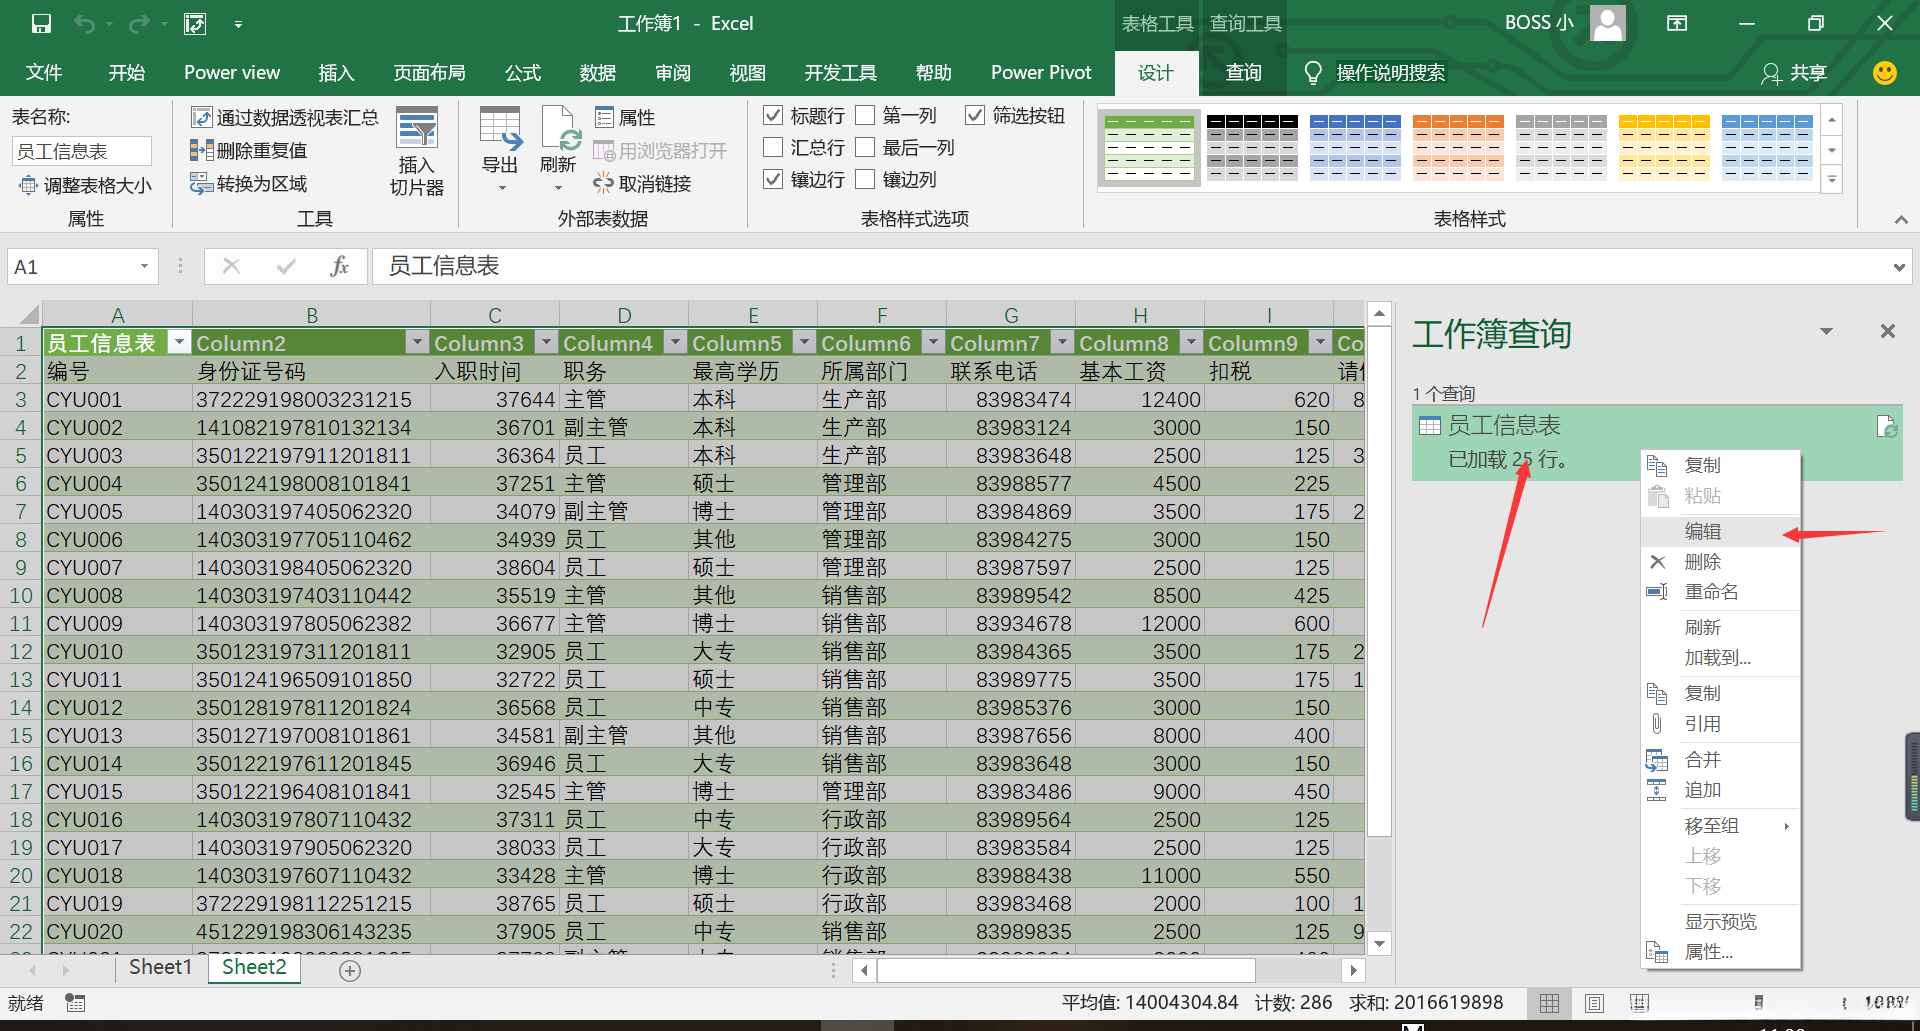1920x1031 pixels.
Task: Click the add new sheet plus button
Action: click(349, 970)
